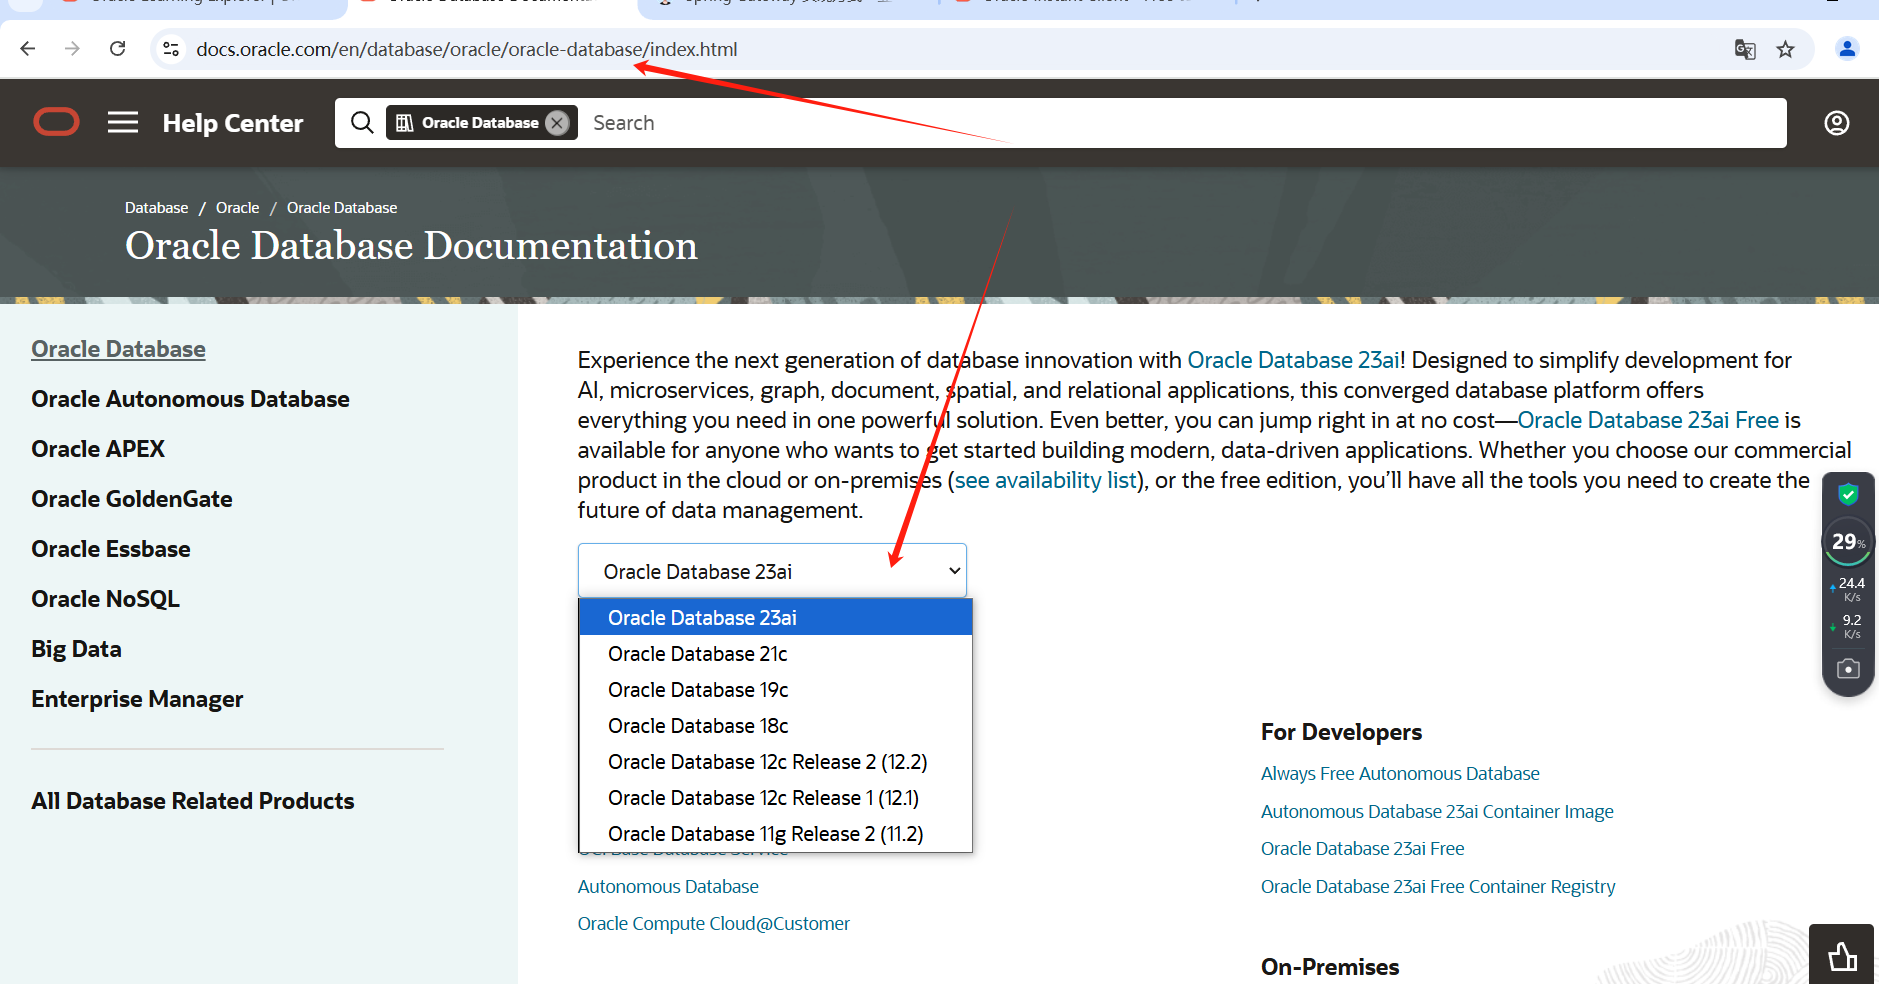
Task: Click the 29% circle on floating widget
Action: [x=1848, y=542]
